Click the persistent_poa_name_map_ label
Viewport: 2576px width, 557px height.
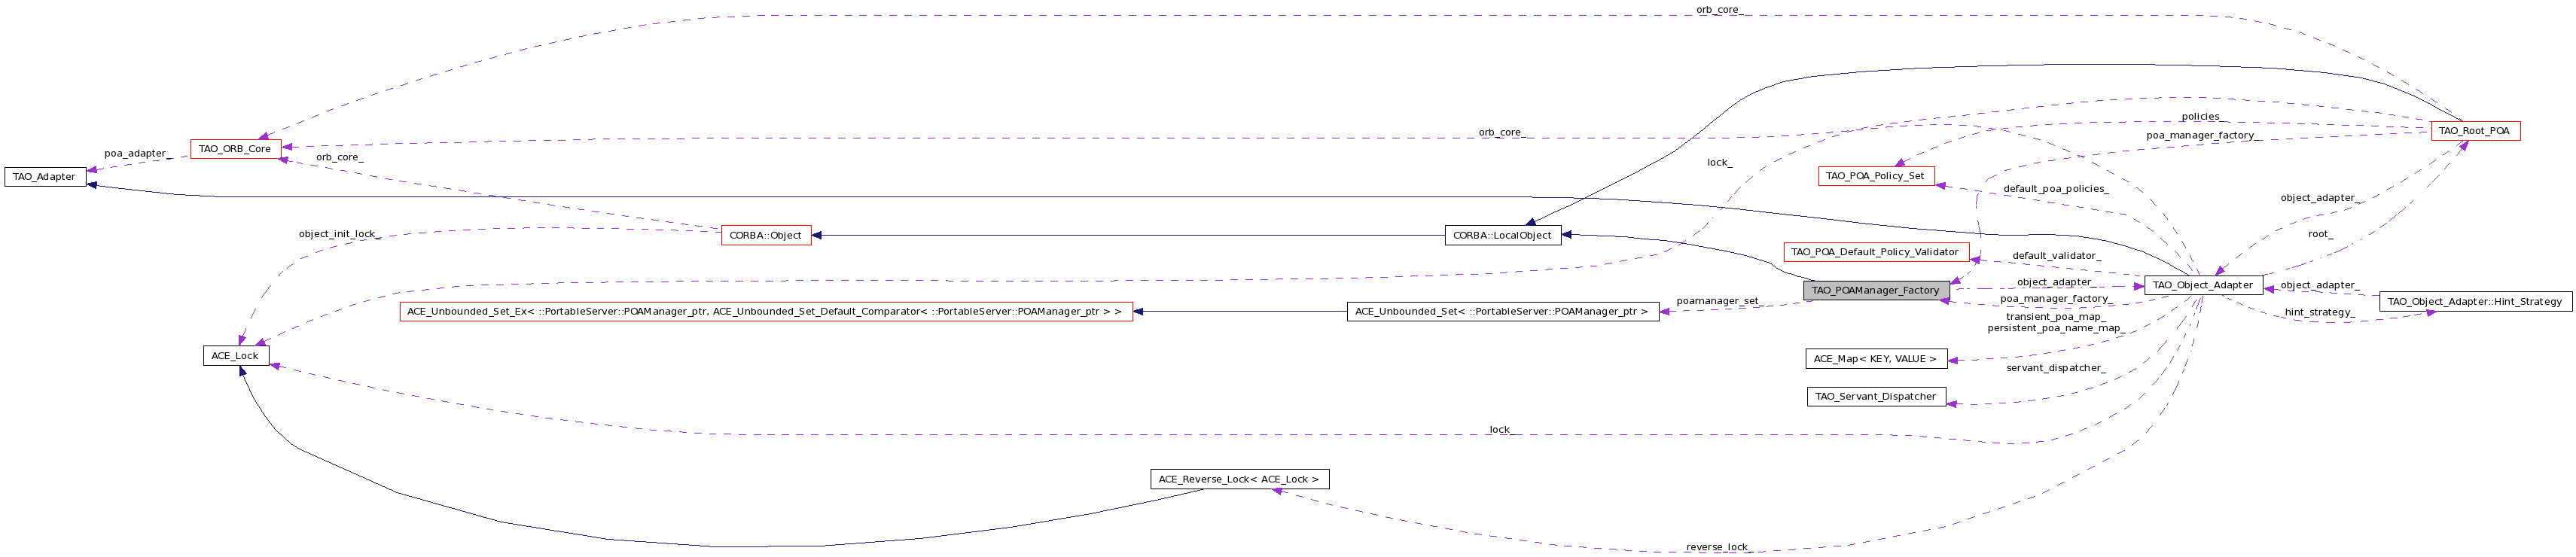(x=2056, y=328)
